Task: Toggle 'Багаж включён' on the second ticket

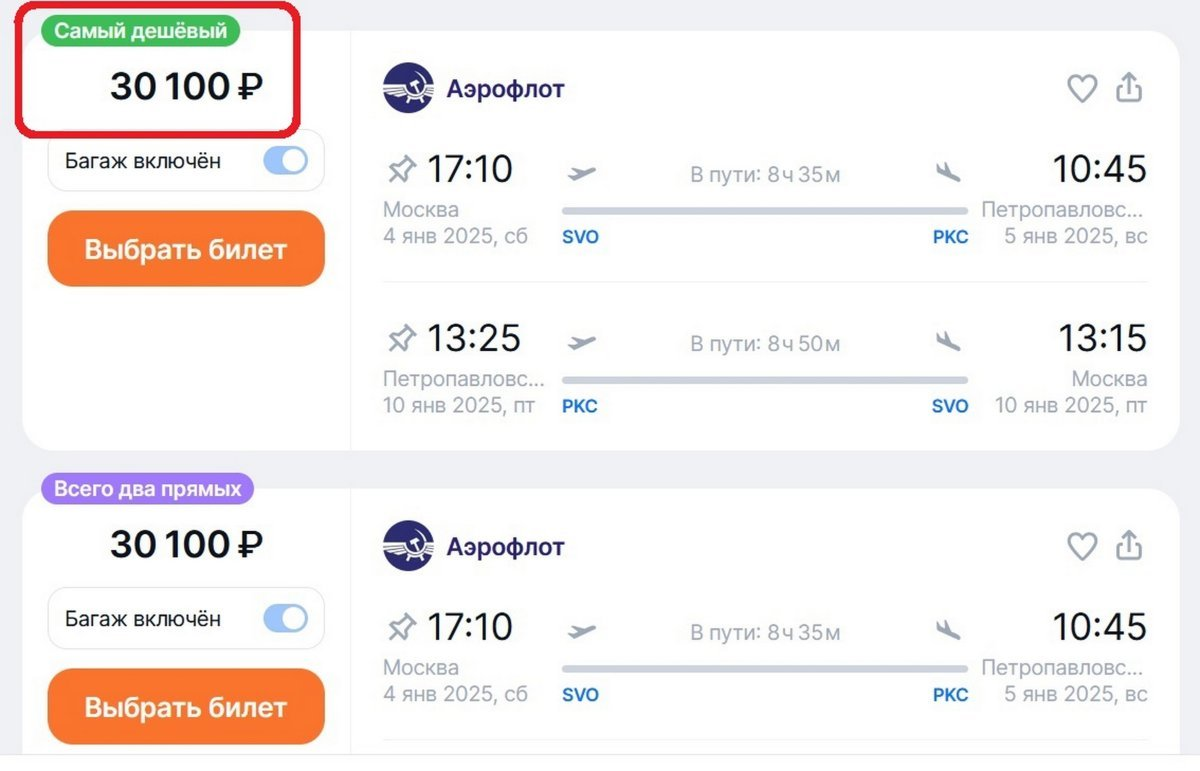Action: tap(286, 618)
